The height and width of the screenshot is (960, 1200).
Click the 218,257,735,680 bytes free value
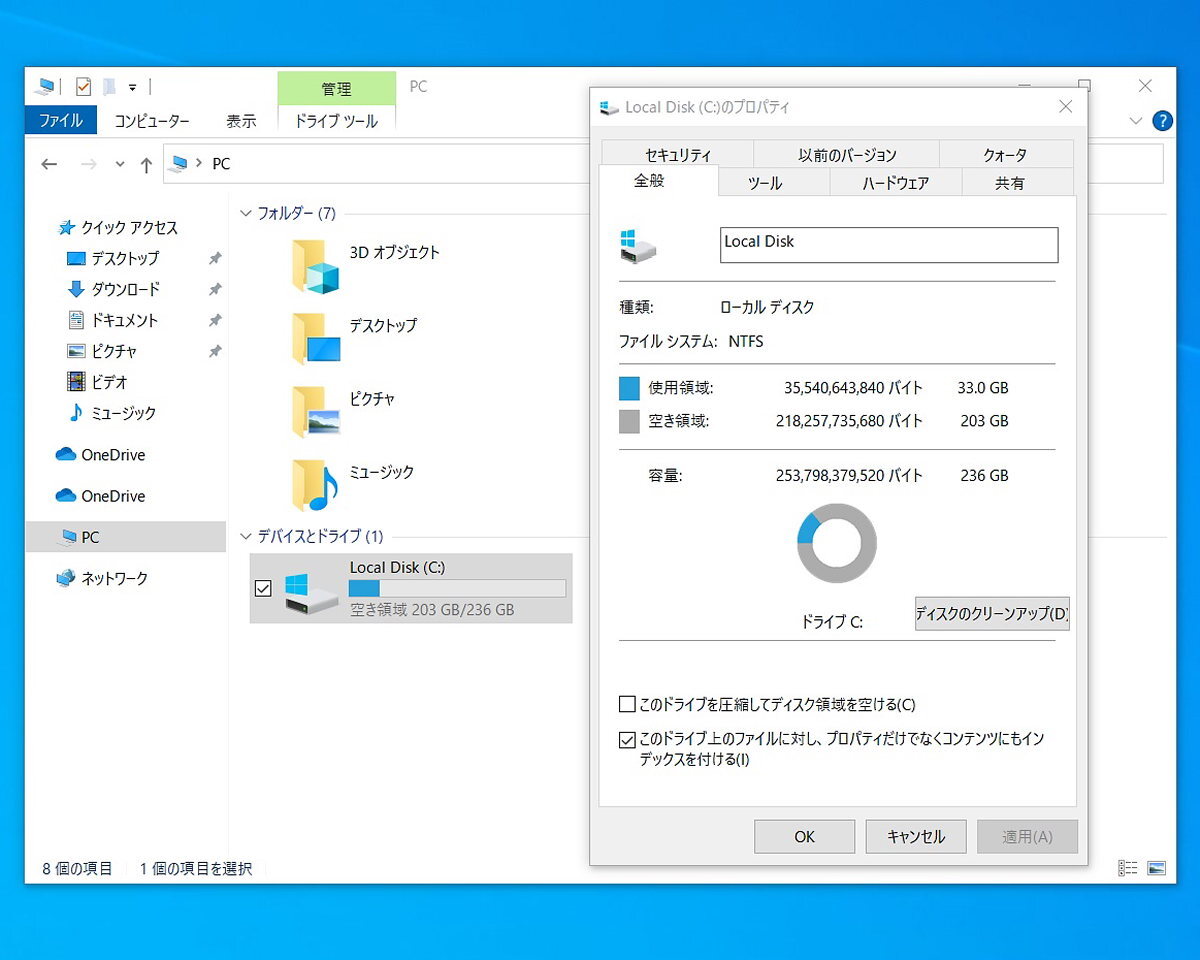pyautogui.click(x=849, y=421)
